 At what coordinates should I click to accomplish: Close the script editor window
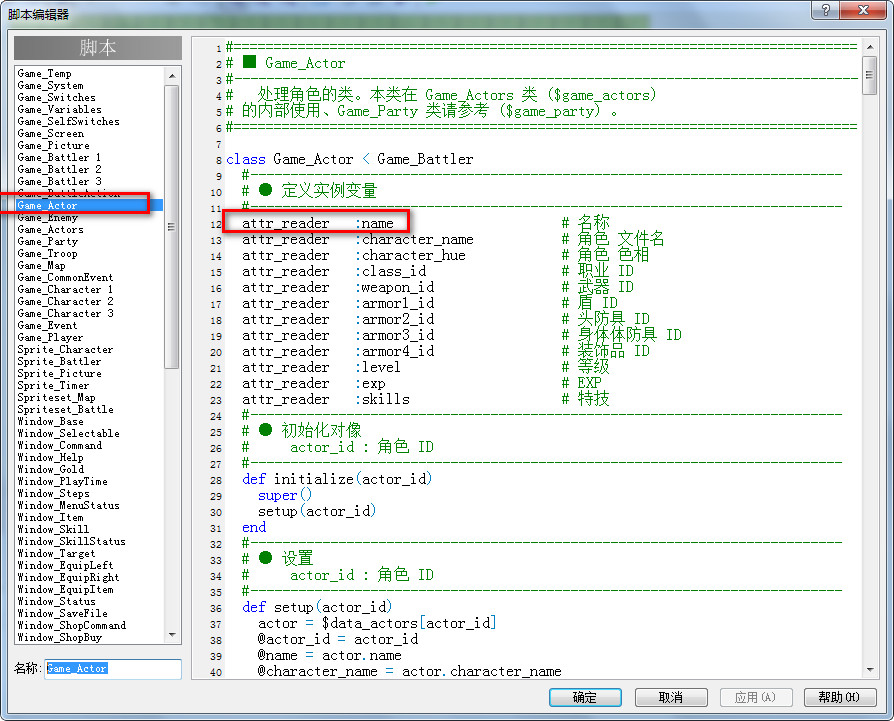coord(863,10)
